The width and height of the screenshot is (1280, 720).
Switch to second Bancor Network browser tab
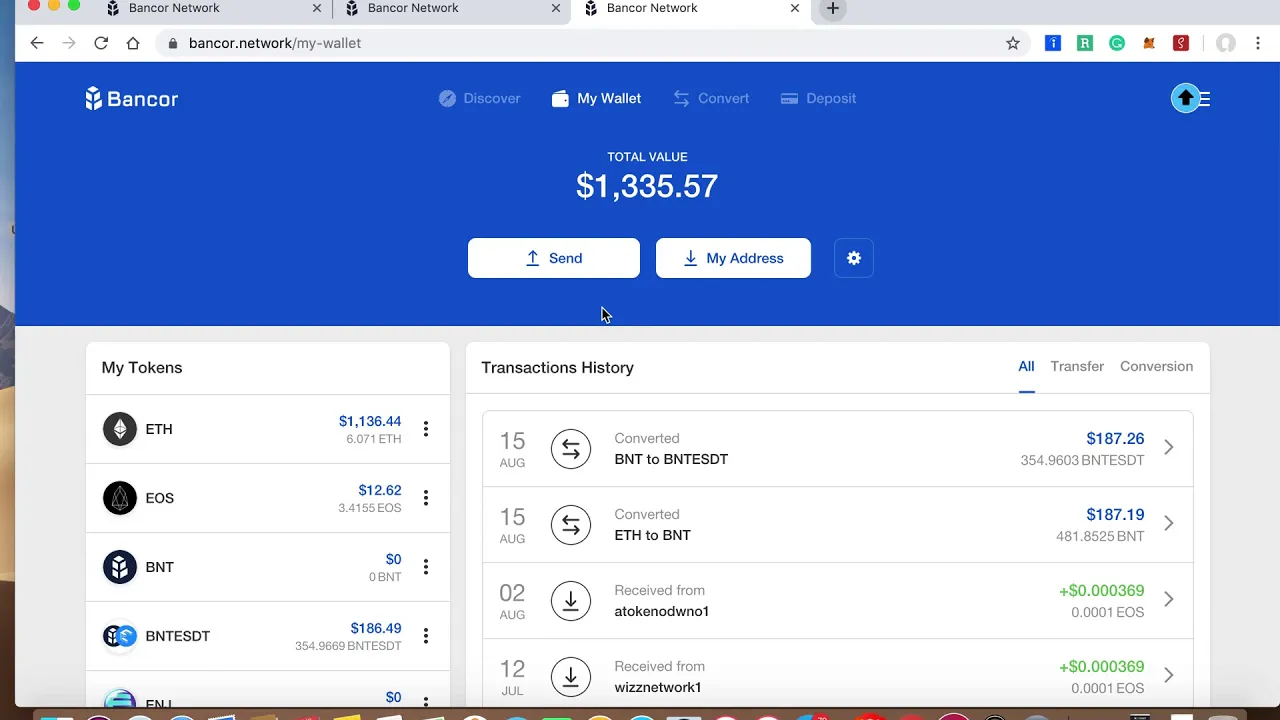(x=452, y=9)
